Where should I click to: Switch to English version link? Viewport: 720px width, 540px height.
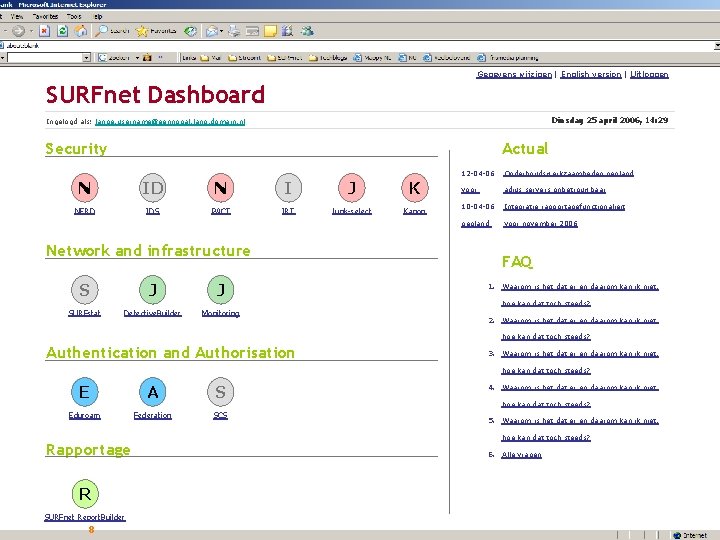tap(591, 74)
